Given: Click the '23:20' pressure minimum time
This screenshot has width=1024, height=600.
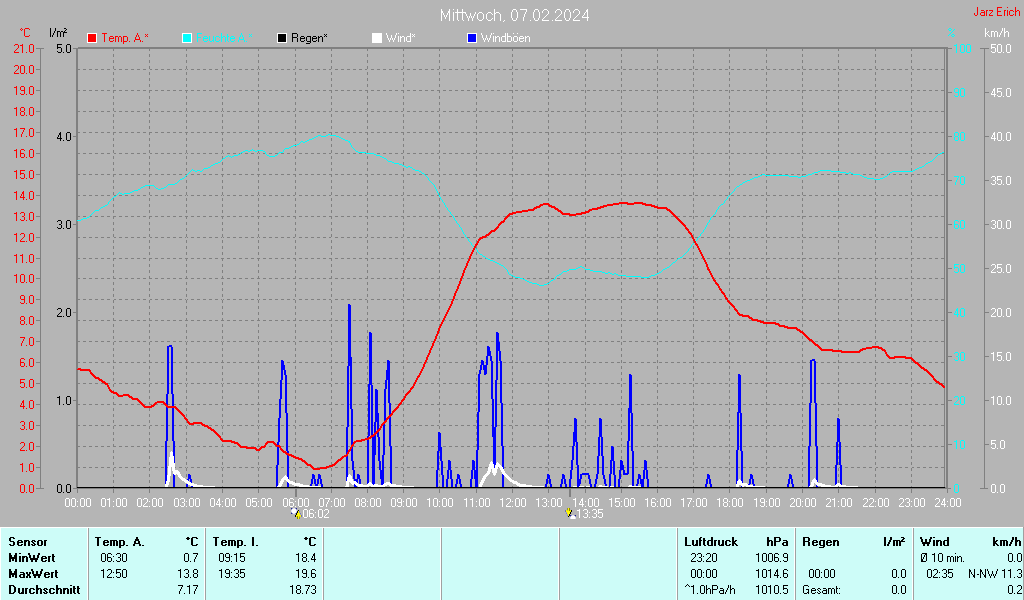Looking at the screenshot, I should click(704, 558).
